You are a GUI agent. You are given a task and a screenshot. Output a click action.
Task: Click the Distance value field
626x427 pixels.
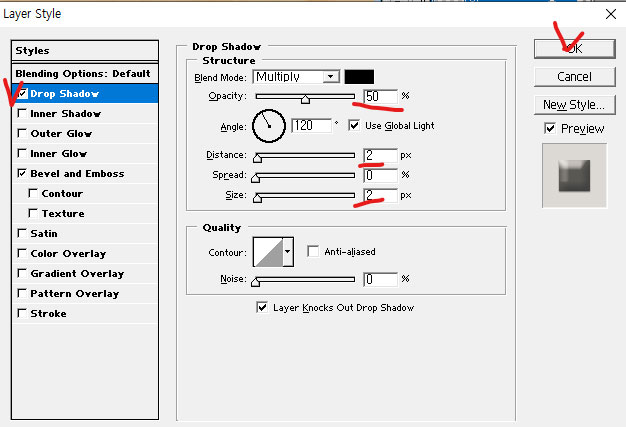pos(380,155)
